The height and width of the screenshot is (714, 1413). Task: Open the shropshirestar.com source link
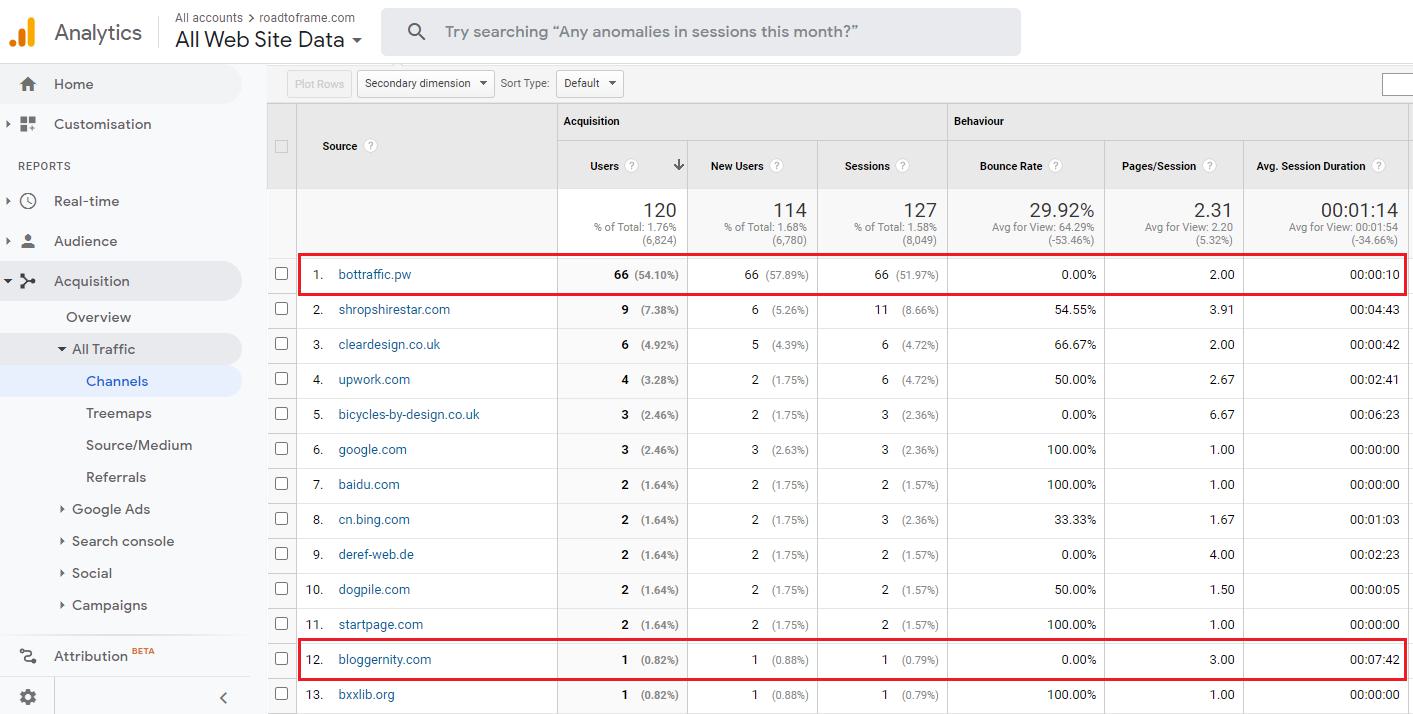point(394,309)
